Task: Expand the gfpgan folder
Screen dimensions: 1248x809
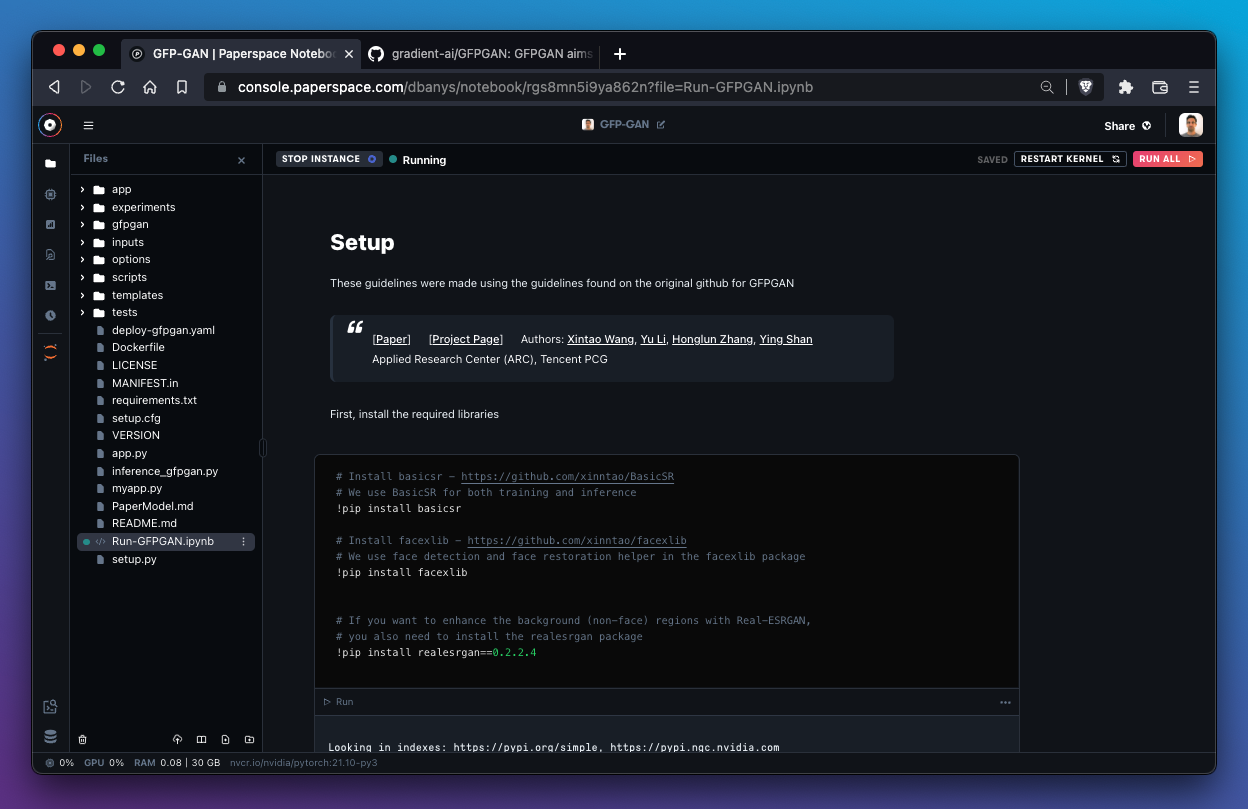Action: (x=82, y=224)
